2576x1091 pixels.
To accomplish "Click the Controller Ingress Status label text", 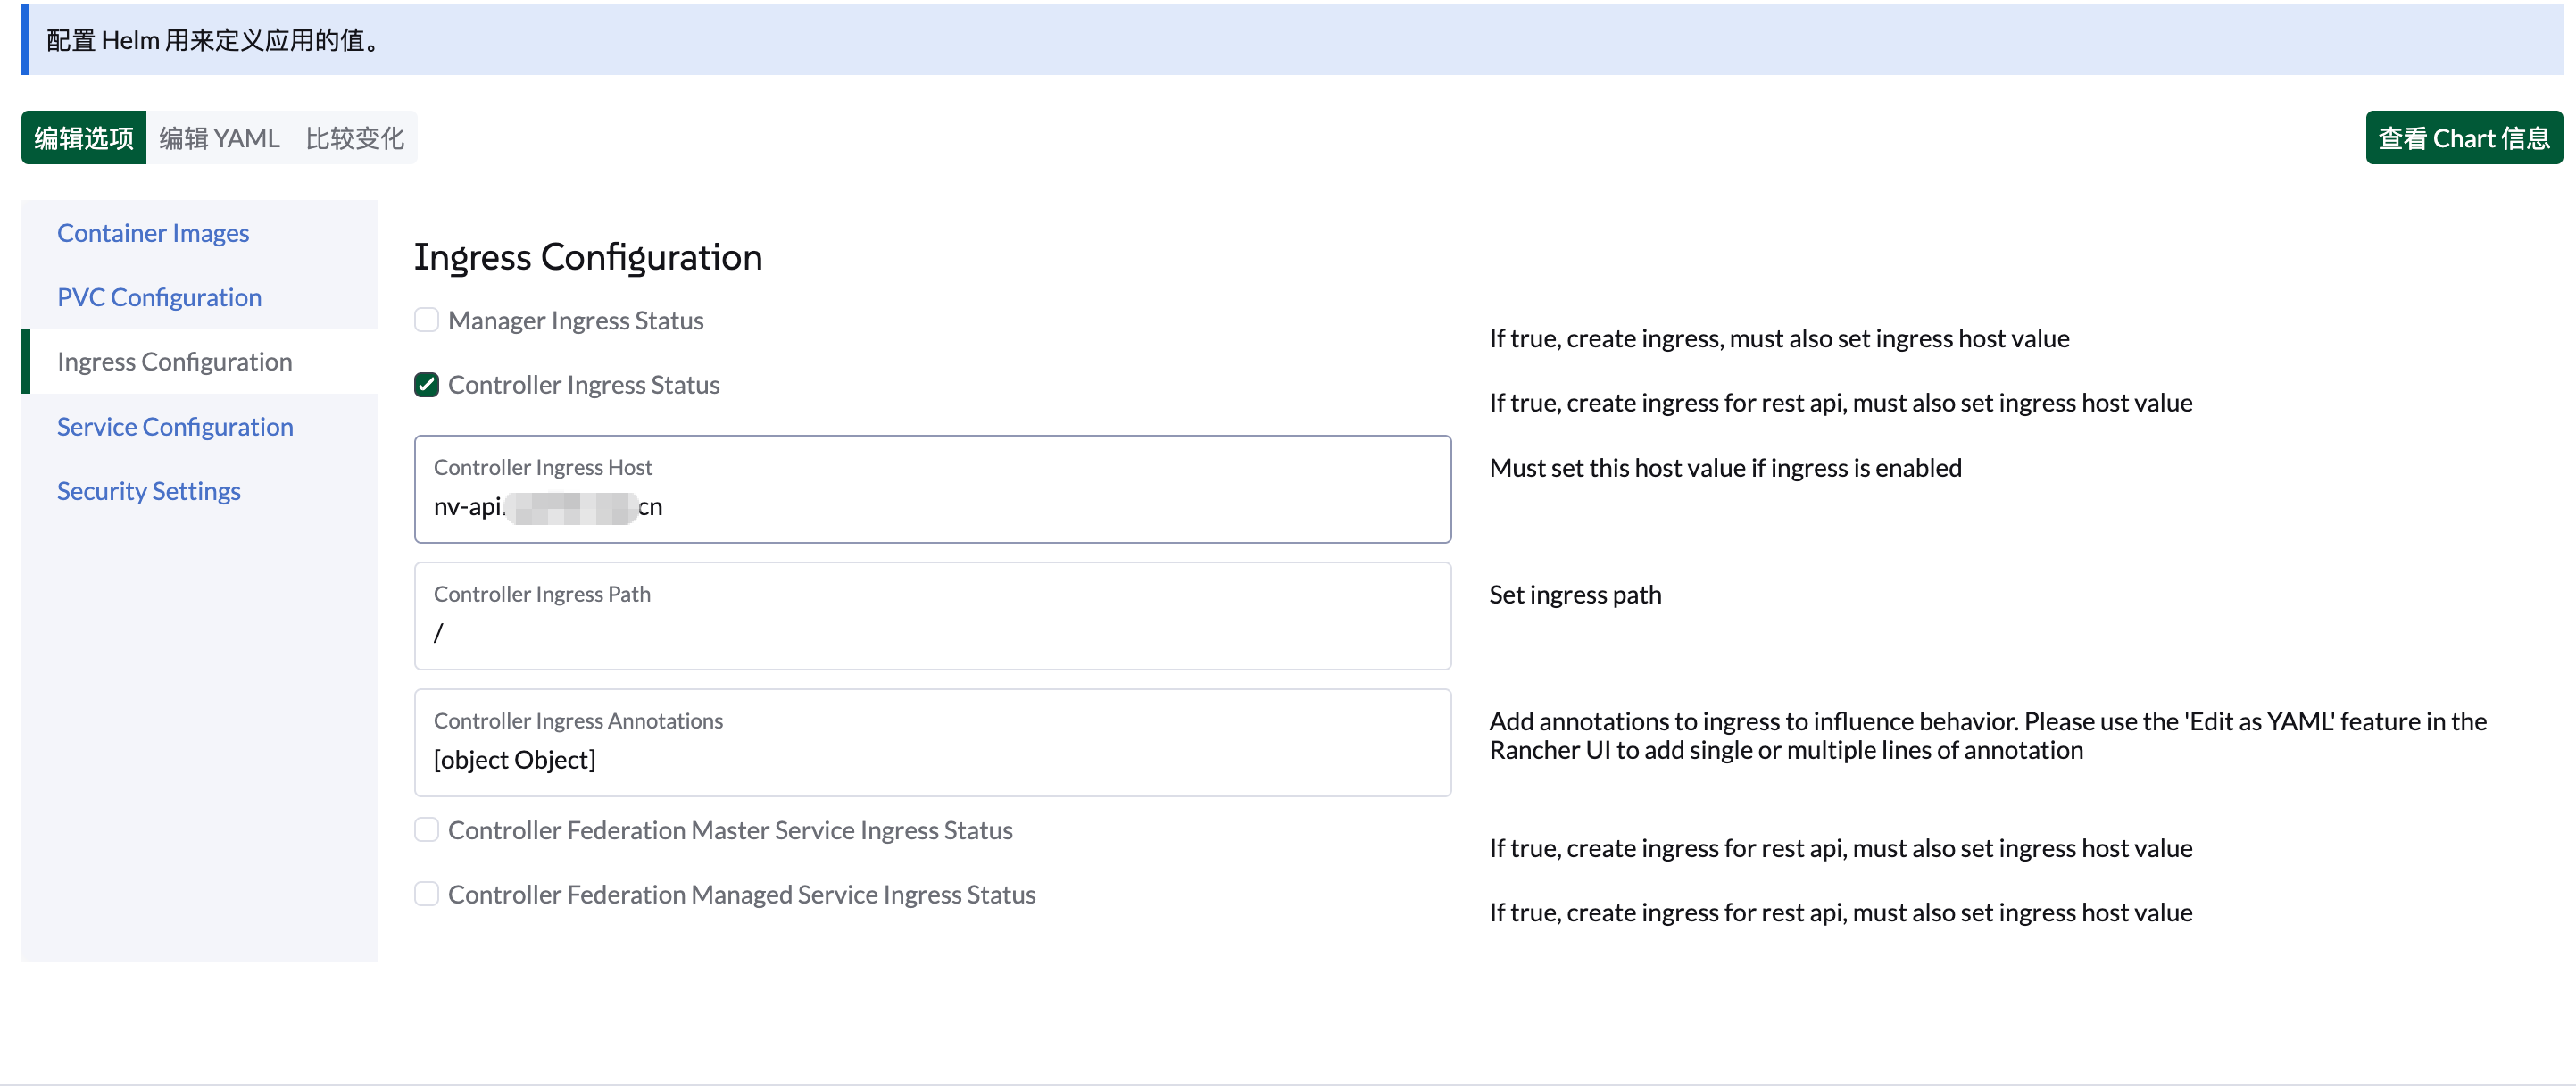I will (x=583, y=385).
